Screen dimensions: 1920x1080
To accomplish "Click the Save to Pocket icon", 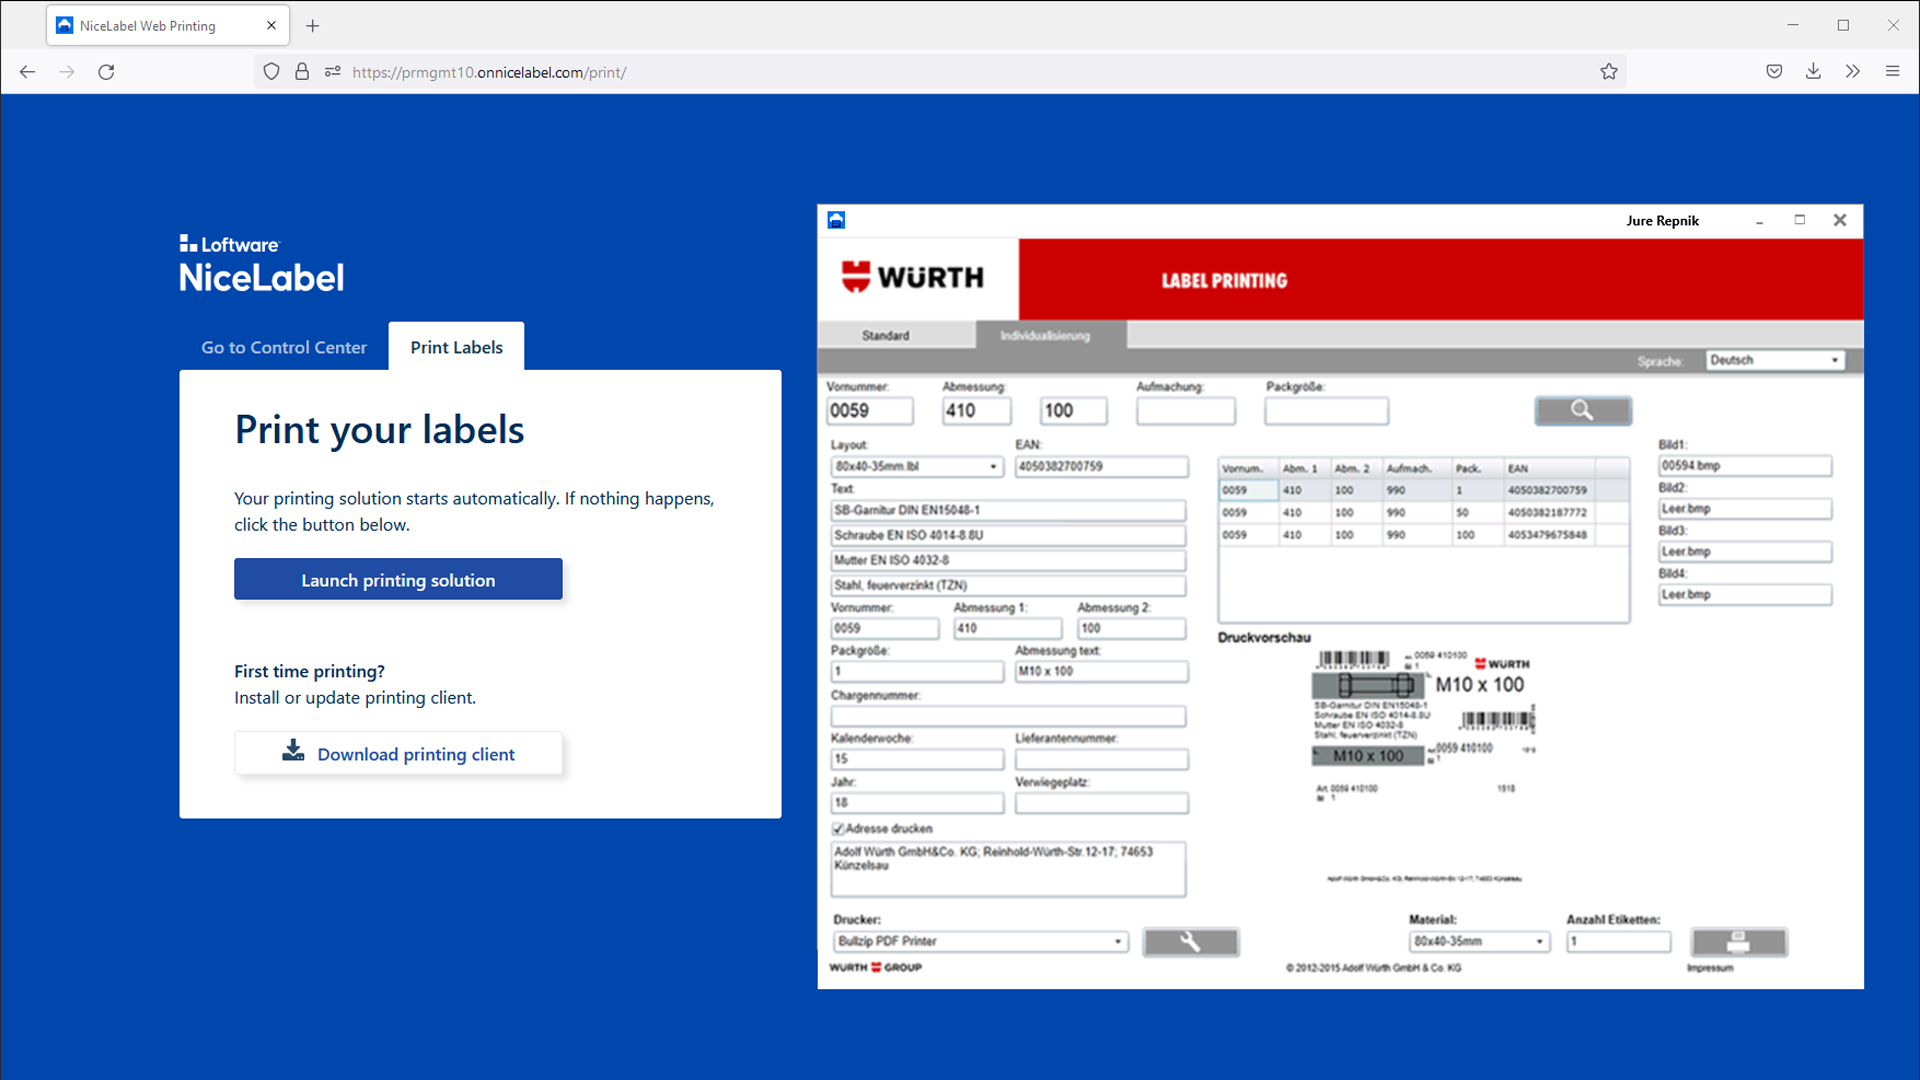I will point(1774,71).
